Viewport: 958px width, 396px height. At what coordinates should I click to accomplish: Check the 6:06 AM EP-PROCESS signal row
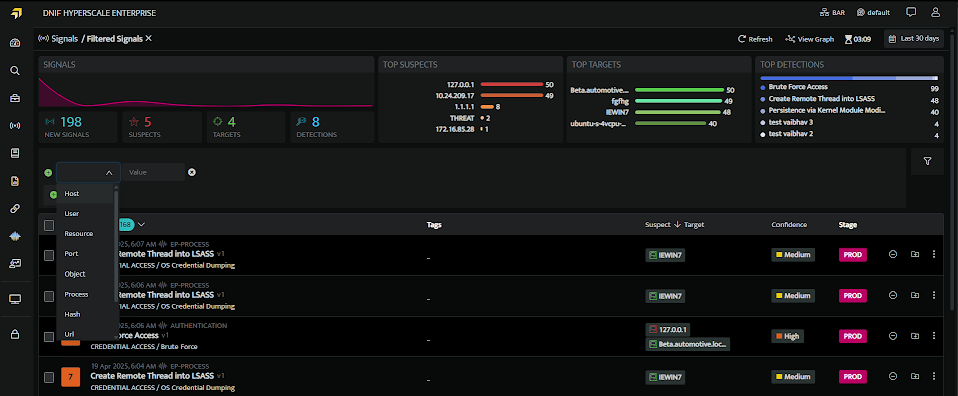[x=49, y=296]
